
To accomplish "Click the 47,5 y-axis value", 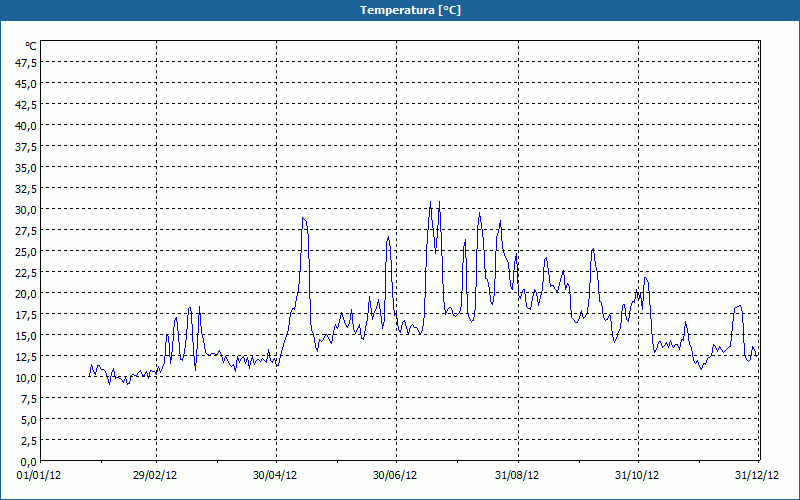I will click(26, 63).
